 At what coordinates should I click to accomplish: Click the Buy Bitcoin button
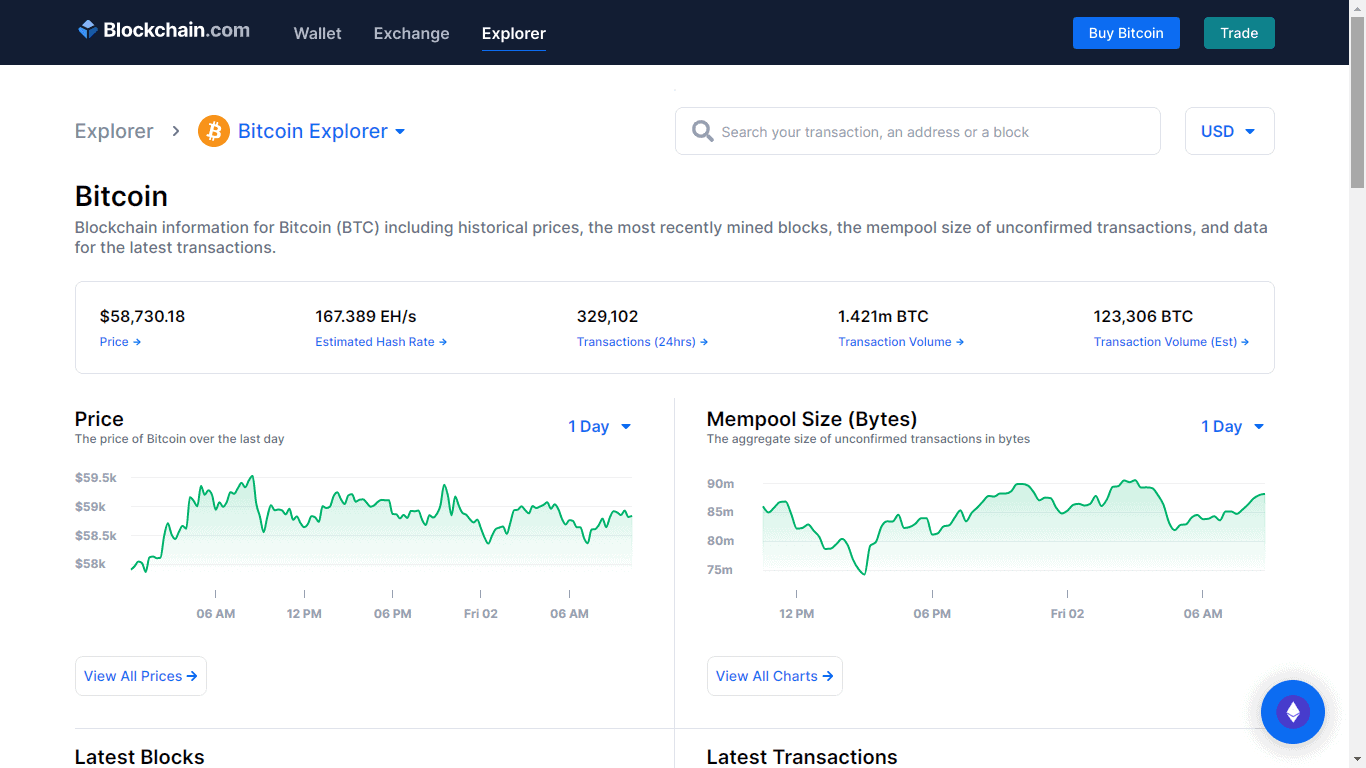pyautogui.click(x=1126, y=33)
